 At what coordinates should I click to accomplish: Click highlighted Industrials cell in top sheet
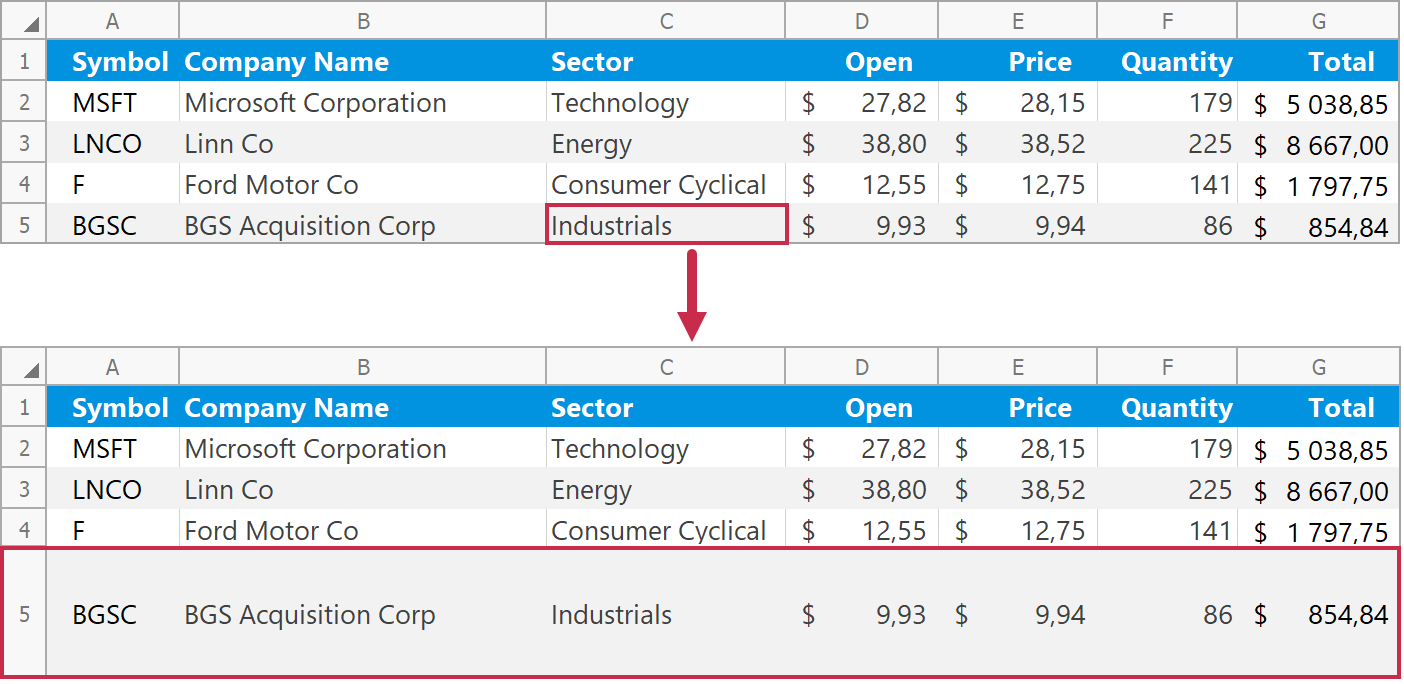point(666,225)
